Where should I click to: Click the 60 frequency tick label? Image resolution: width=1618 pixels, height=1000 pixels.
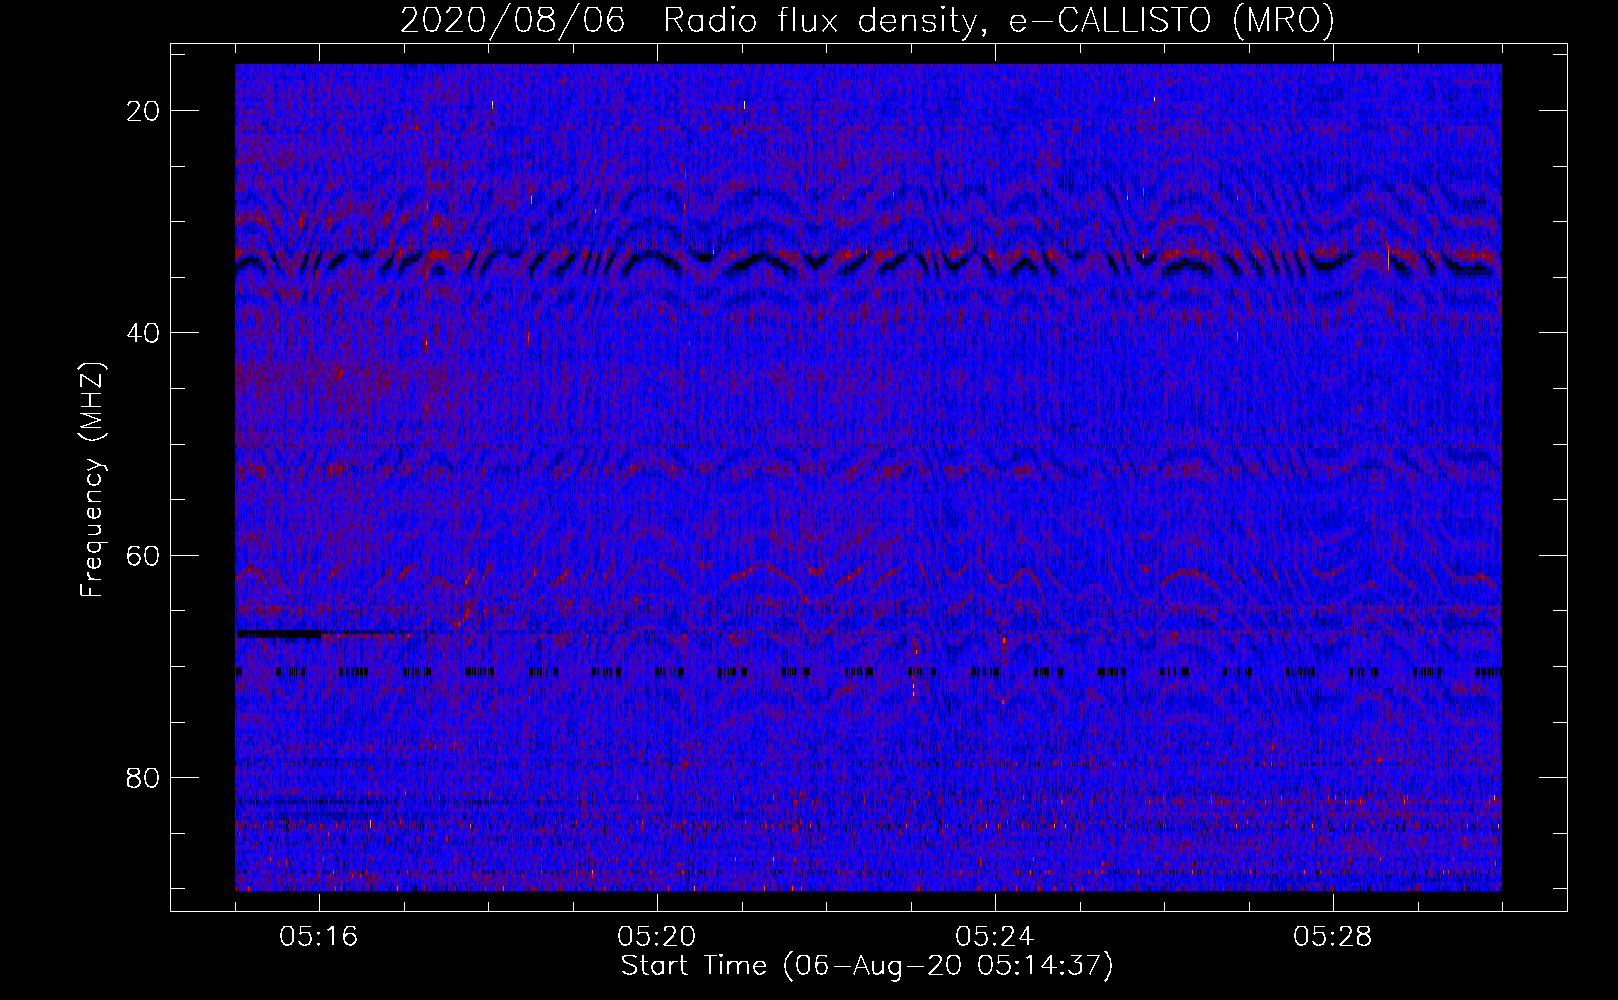click(x=144, y=555)
